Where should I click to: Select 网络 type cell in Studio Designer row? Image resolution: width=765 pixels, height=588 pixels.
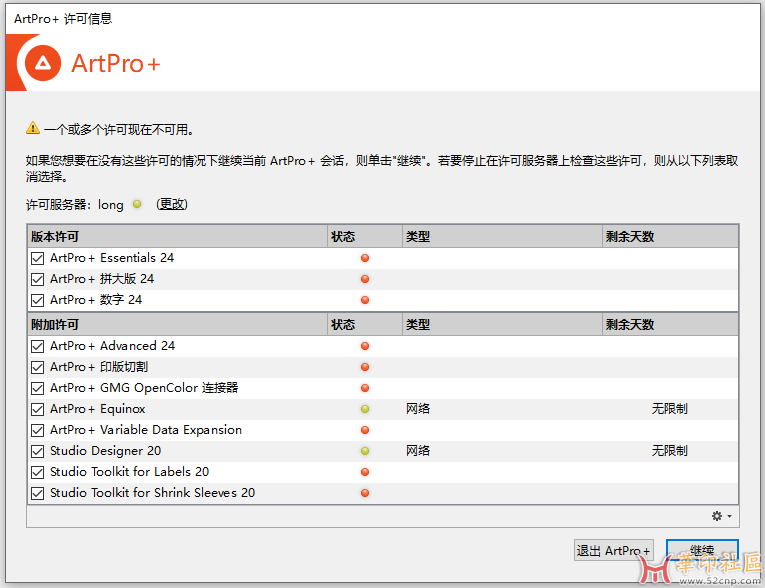[x=418, y=451]
